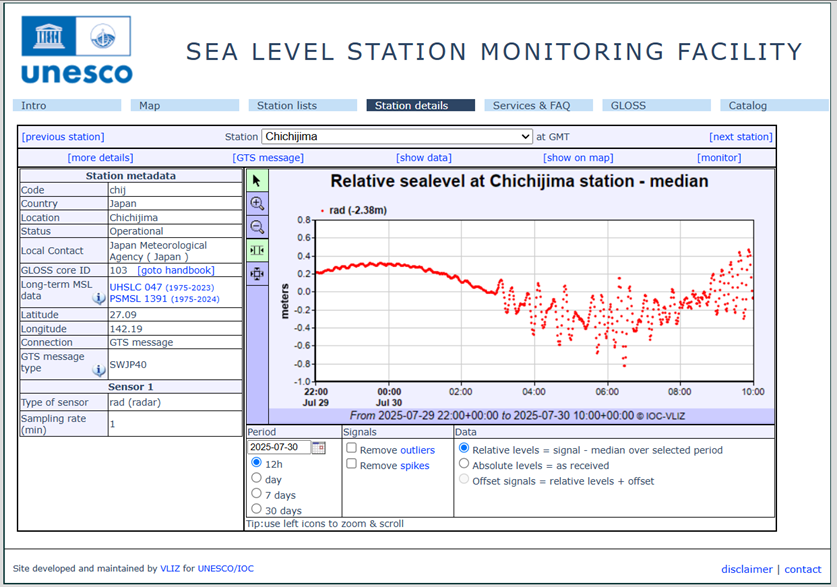Screen dimensions: 837x587
Task: Select the horizontal fit tool
Action: [257, 250]
